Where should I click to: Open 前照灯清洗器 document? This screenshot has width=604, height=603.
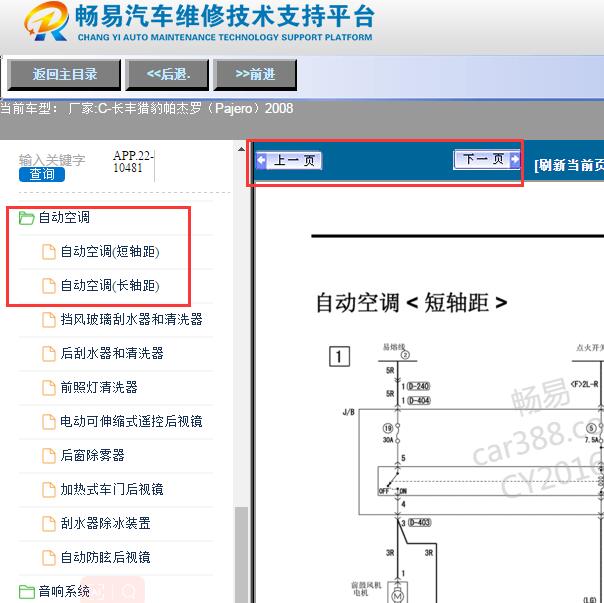(x=99, y=387)
